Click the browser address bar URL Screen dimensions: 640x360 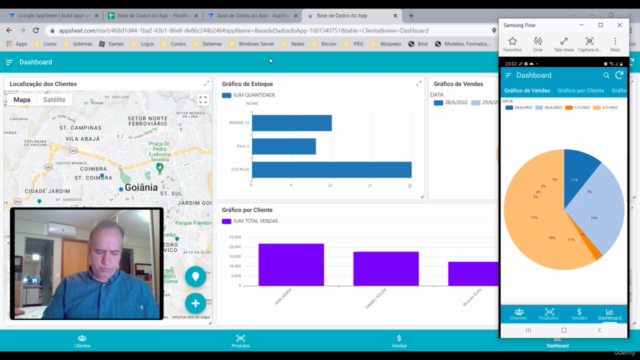click(x=243, y=31)
